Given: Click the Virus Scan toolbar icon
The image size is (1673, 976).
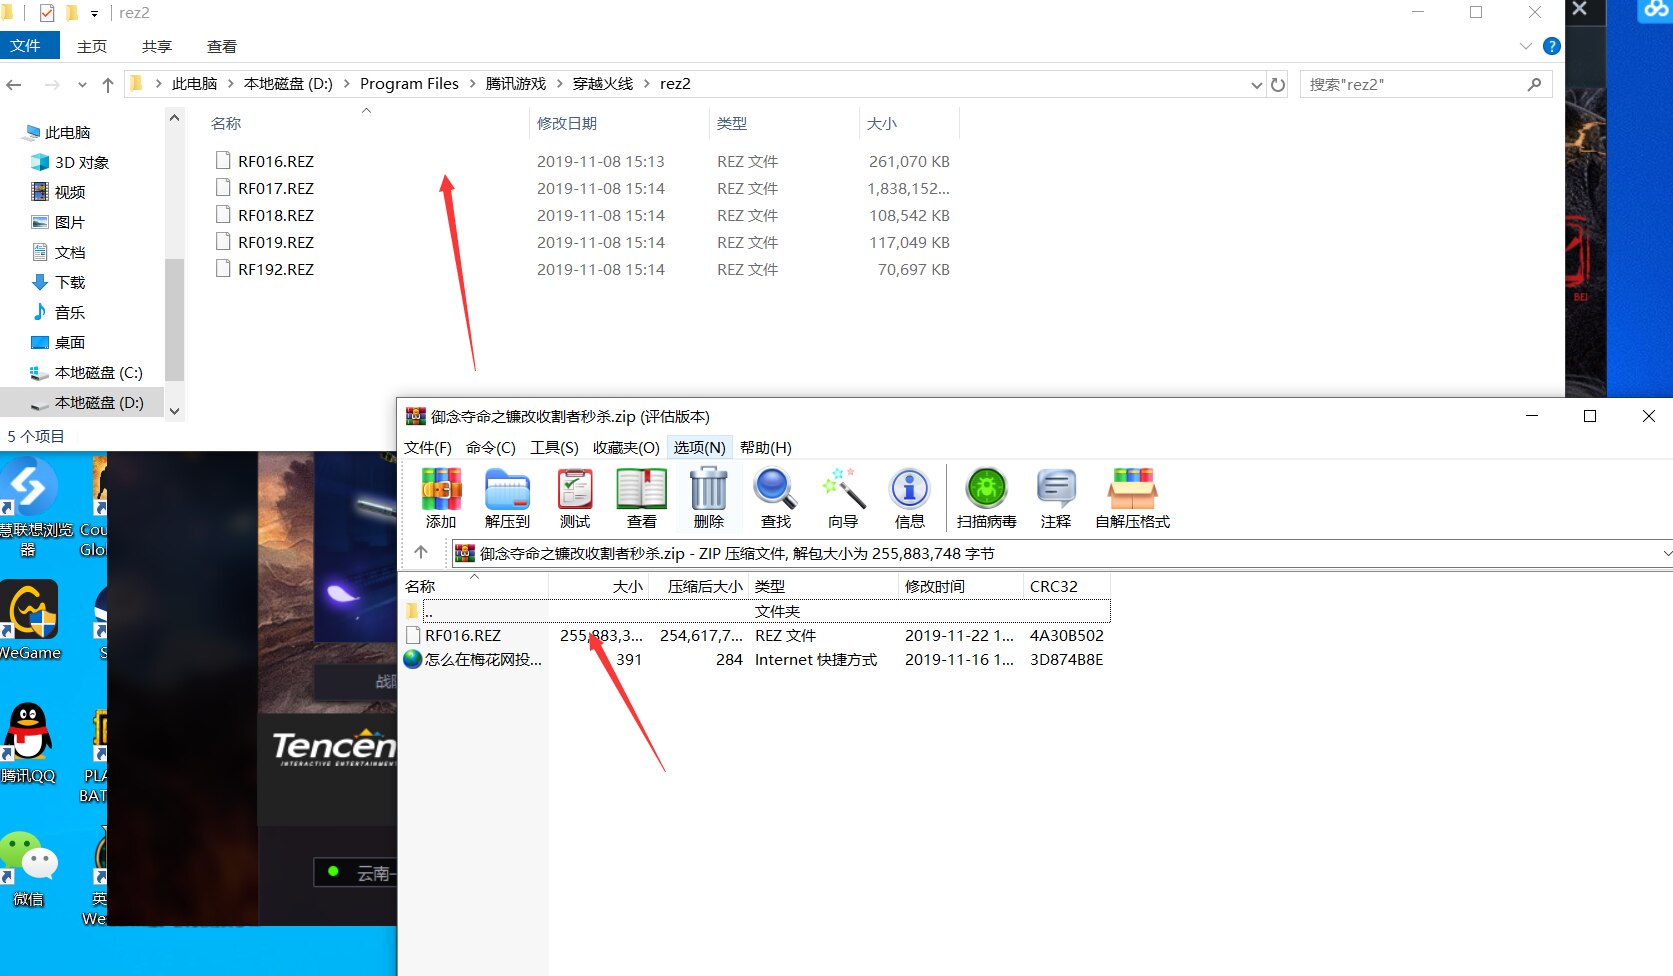Looking at the screenshot, I should [986, 498].
